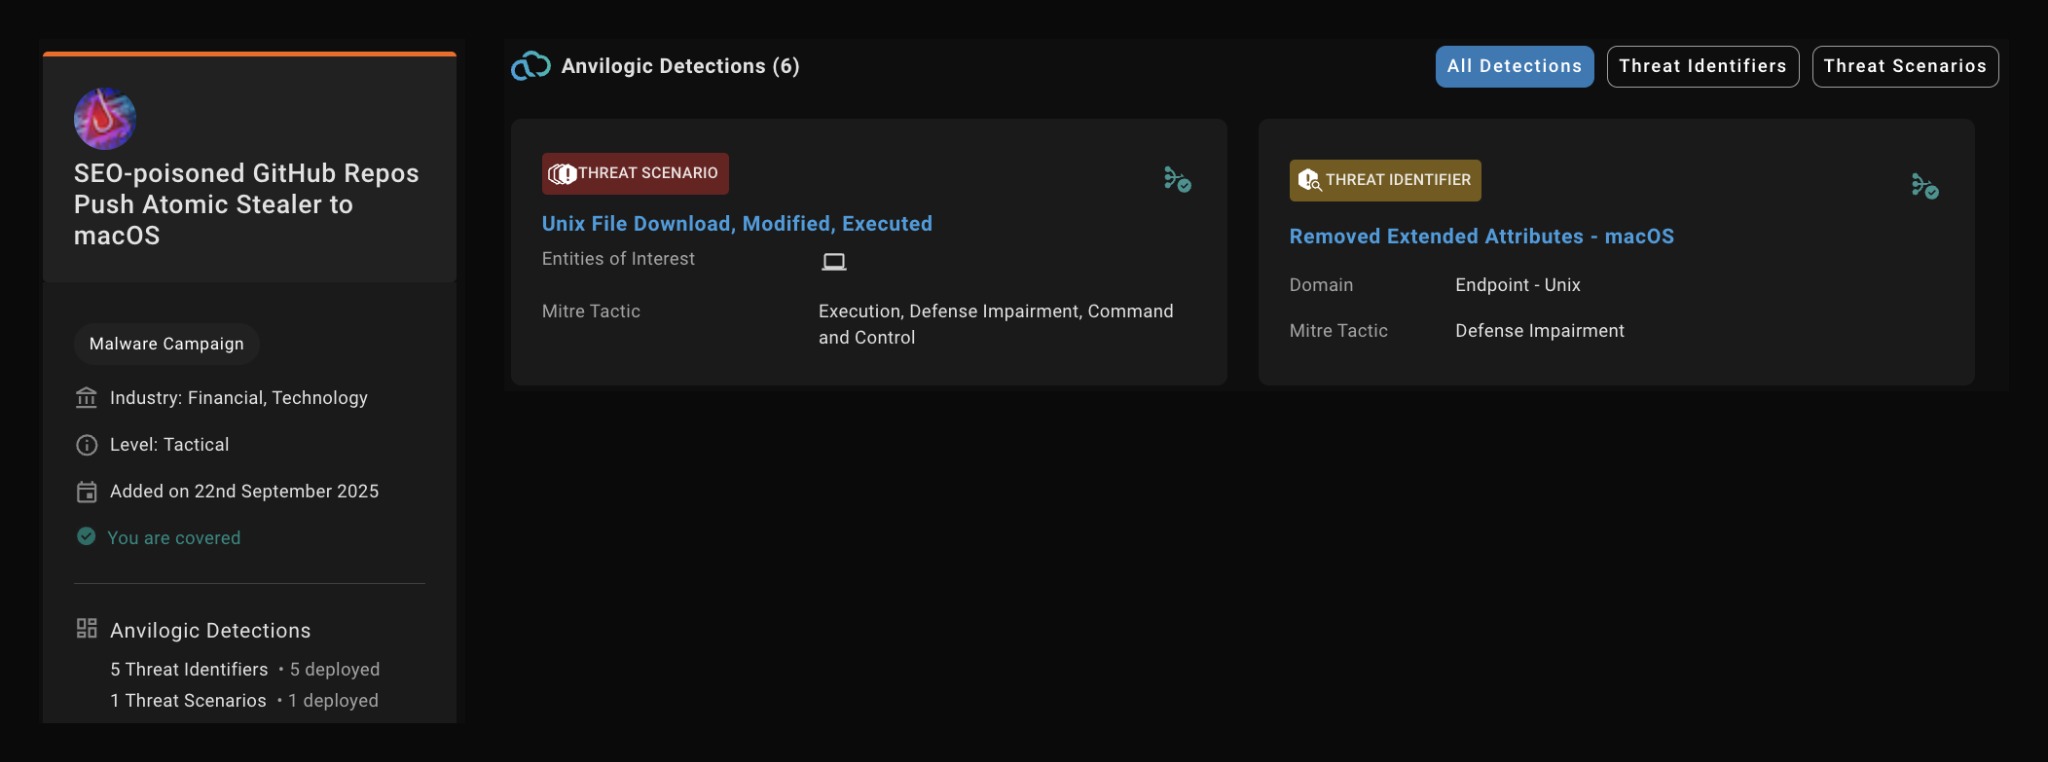Screen dimensions: 2048x762
Task: Click '5 Threat Identifiers' row
Action: 245,669
